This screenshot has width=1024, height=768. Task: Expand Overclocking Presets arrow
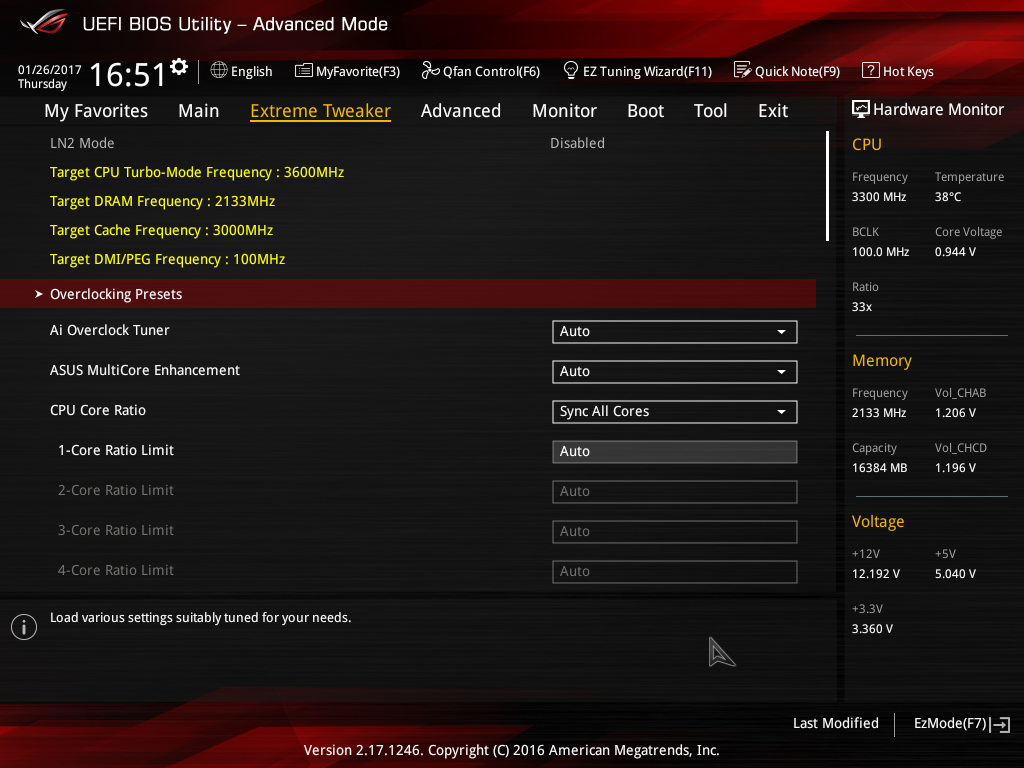click(x=39, y=295)
